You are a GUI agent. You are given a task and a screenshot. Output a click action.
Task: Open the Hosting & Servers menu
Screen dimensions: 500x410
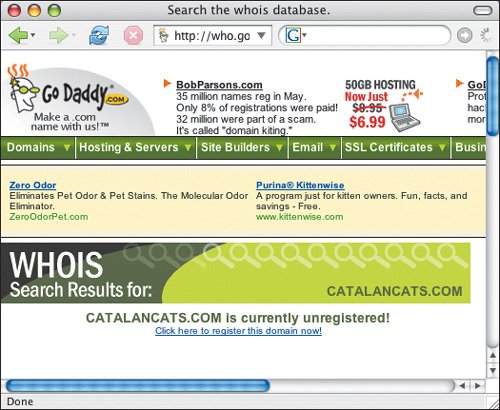pyautogui.click(x=136, y=147)
